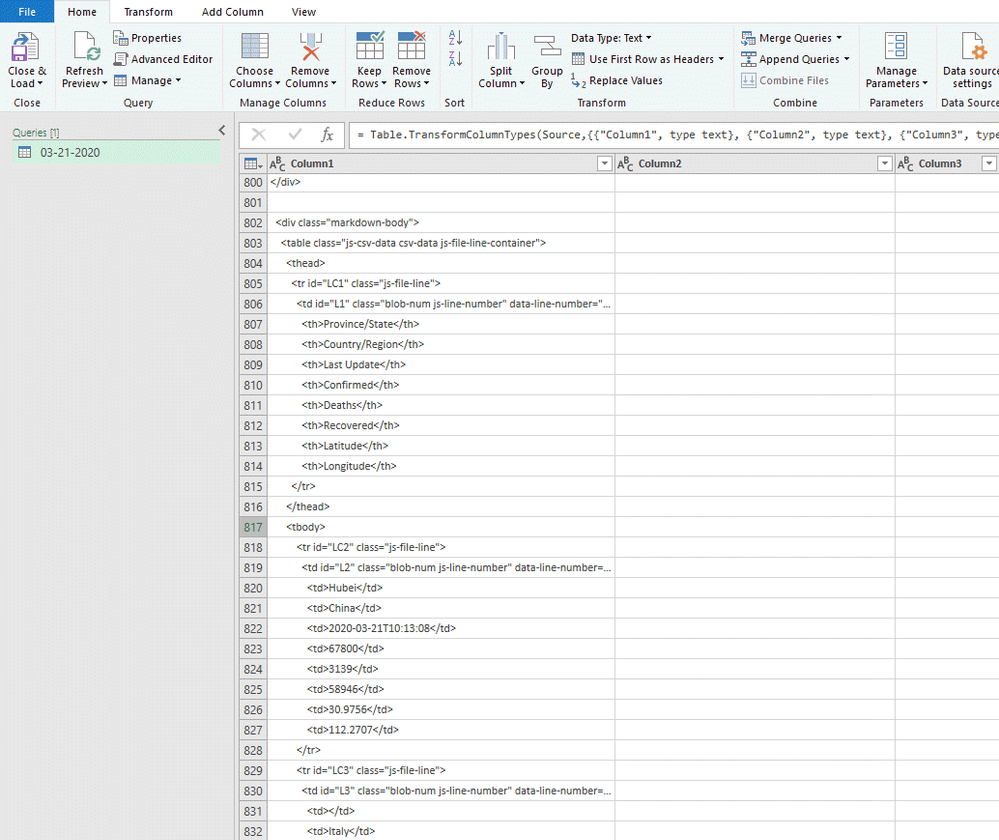Image resolution: width=999 pixels, height=840 pixels.
Task: Click the Combine Files button
Action: pos(786,80)
